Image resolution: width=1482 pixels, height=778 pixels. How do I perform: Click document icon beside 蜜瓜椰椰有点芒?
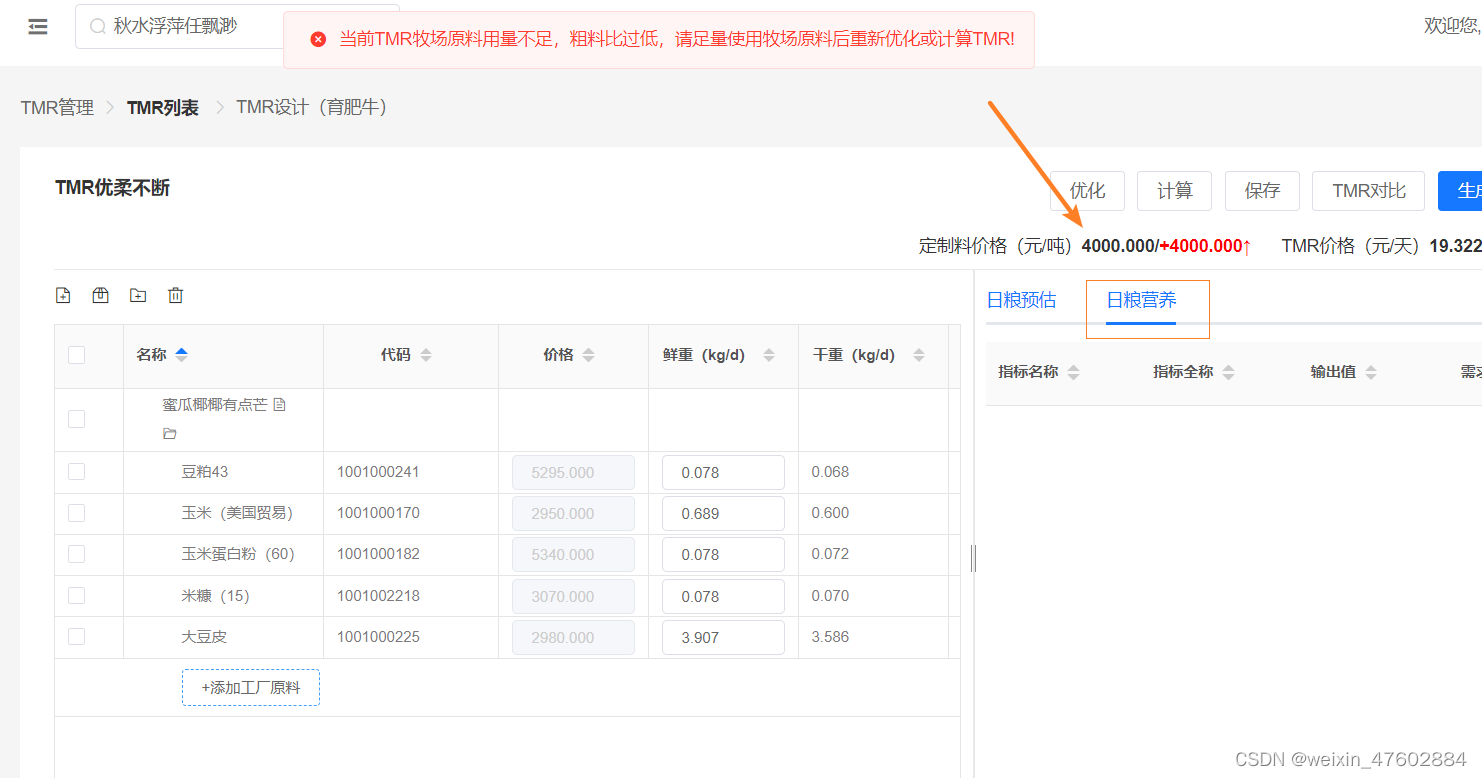279,405
